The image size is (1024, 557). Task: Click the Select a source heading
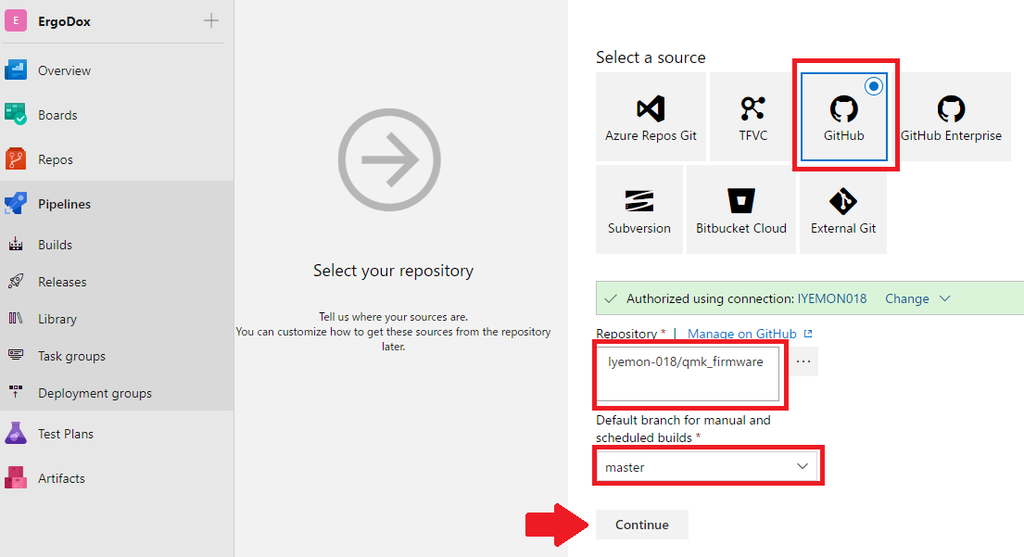point(650,57)
